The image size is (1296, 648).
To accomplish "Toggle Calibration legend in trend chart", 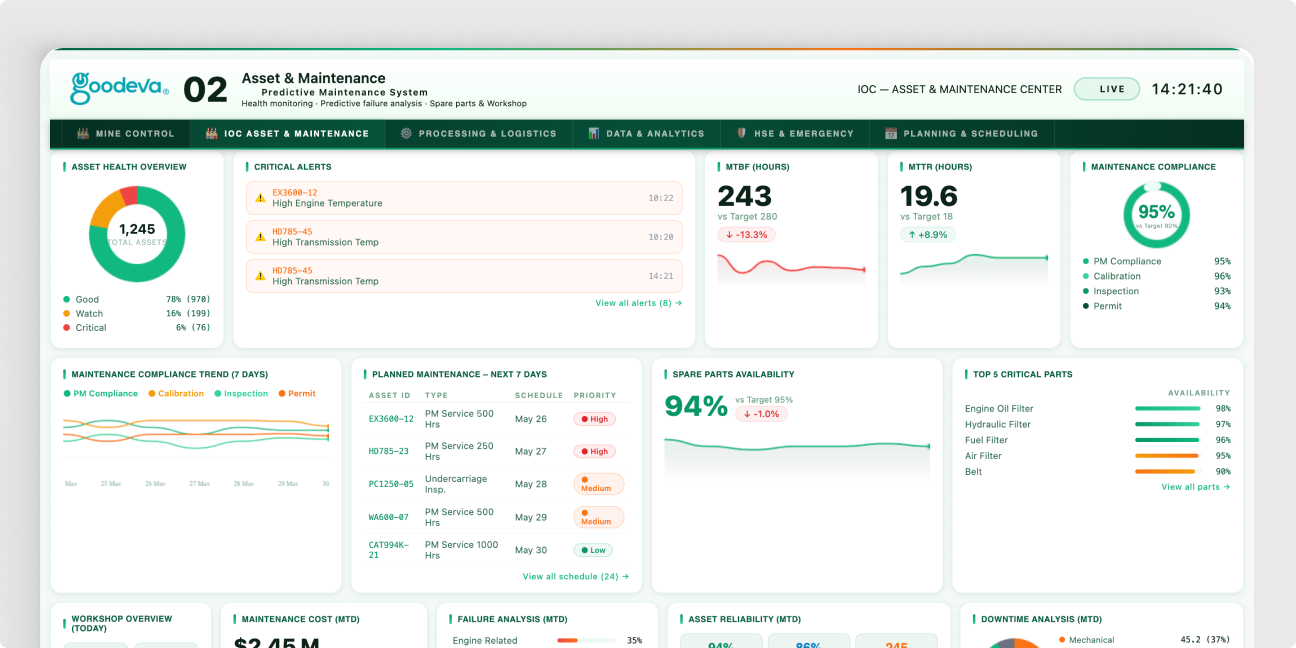I will pos(176,393).
